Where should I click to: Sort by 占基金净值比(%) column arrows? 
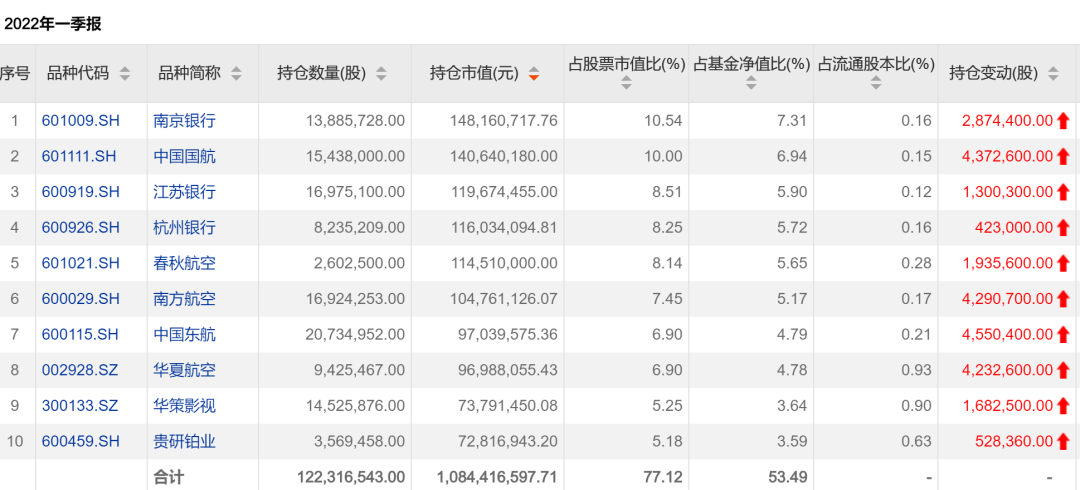click(751, 84)
